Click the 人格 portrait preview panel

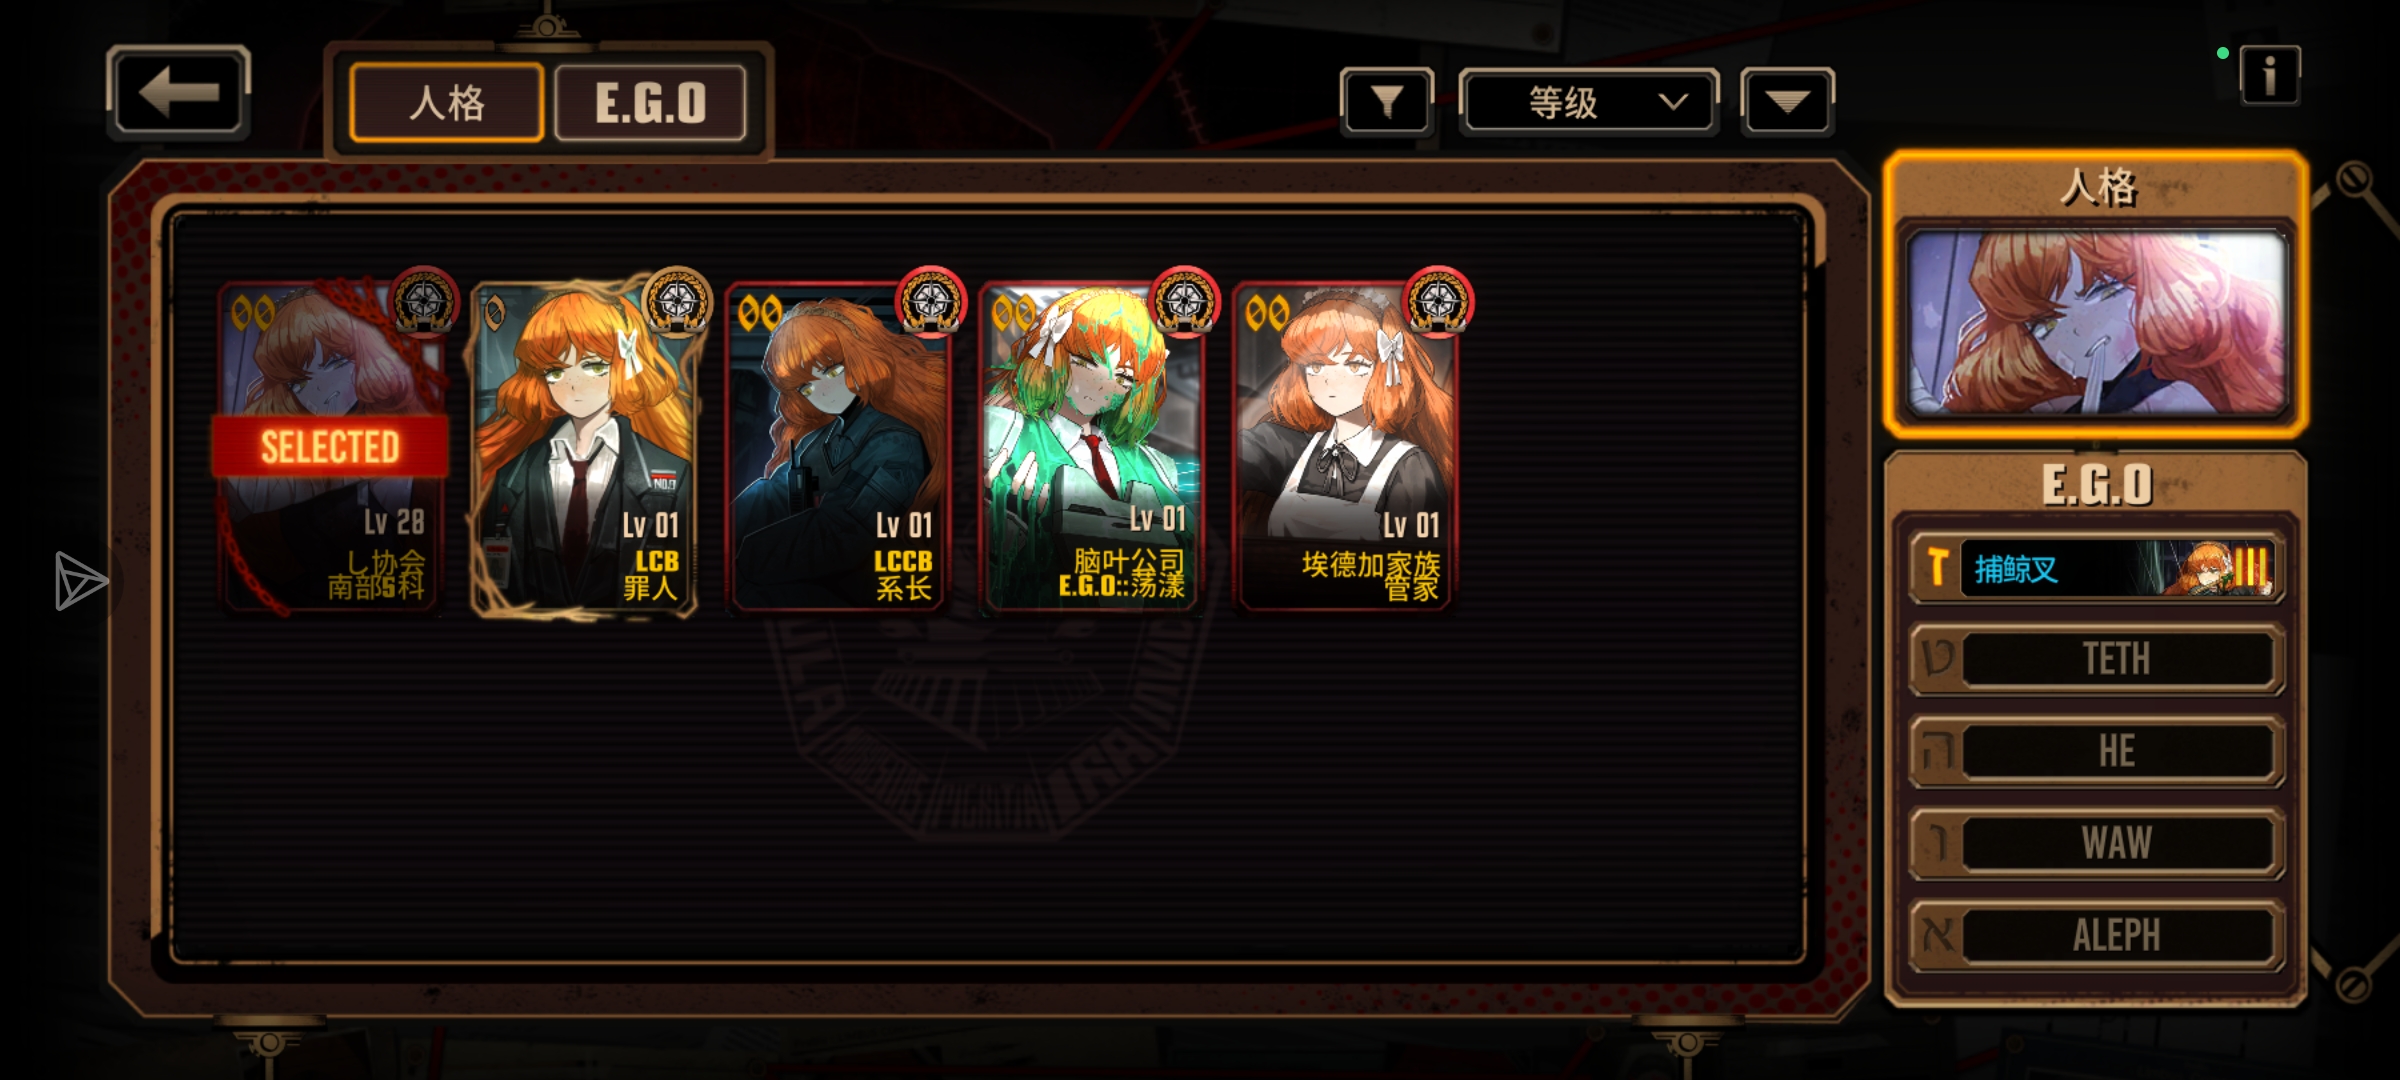point(2097,322)
